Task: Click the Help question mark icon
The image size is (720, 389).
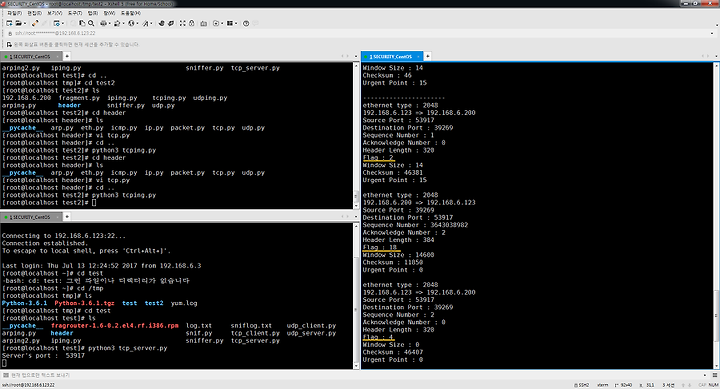Action: coord(246,23)
